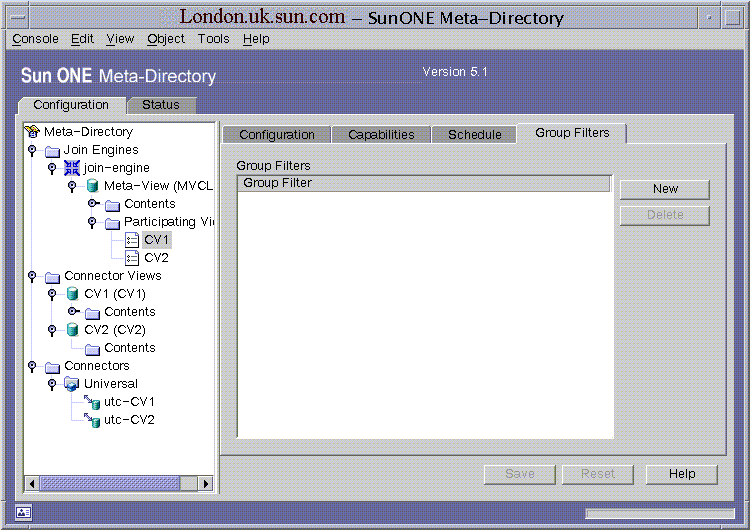Select the top-level Configuration tab
The width and height of the screenshot is (750, 530).
click(71, 105)
